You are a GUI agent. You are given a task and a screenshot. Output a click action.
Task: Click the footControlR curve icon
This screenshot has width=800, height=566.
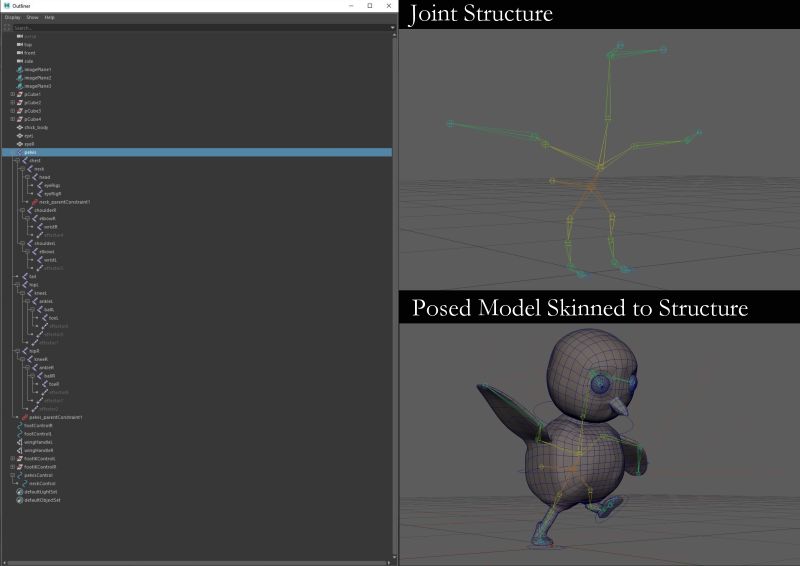(20, 426)
